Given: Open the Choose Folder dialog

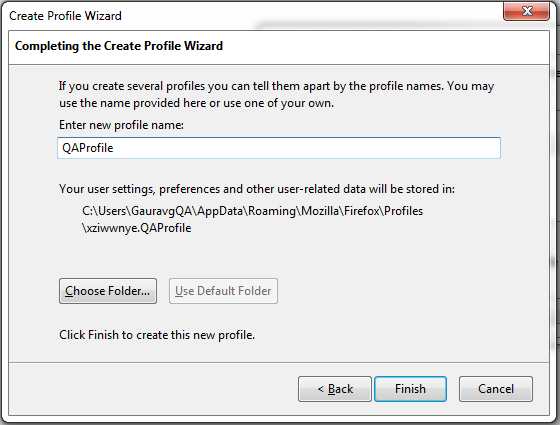Looking at the screenshot, I should coord(108,291).
